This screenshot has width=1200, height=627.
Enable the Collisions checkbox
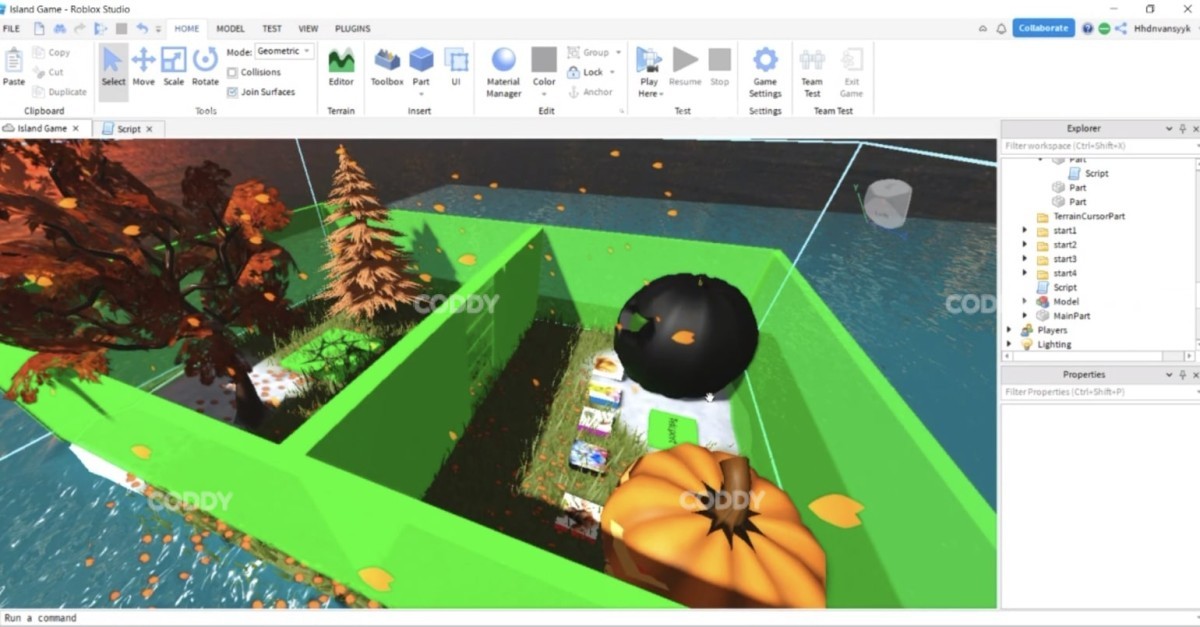[233, 72]
